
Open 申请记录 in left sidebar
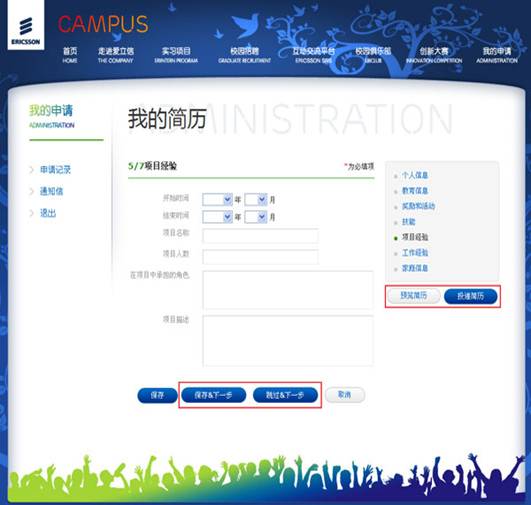pos(56,170)
